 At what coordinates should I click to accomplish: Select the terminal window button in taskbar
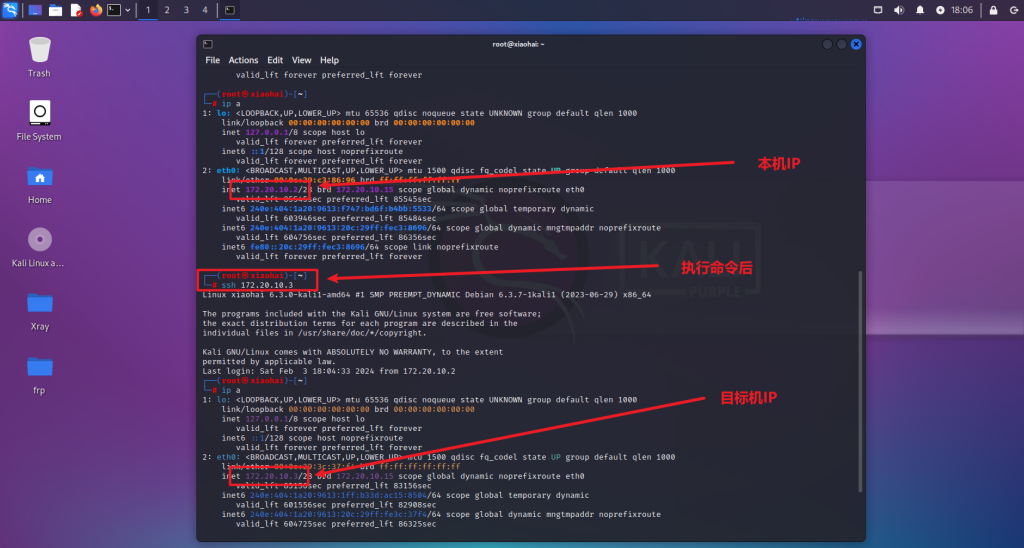click(230, 10)
